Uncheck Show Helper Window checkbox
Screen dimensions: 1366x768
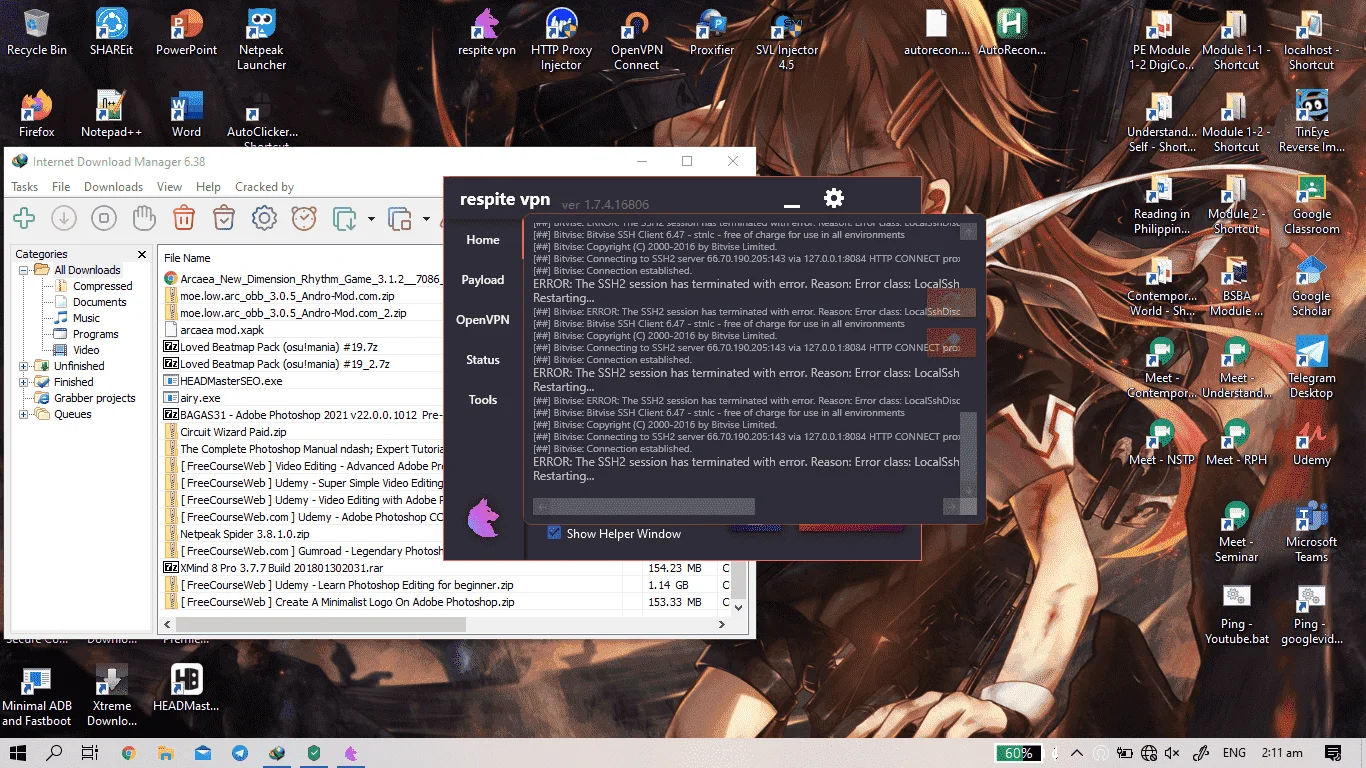[554, 533]
